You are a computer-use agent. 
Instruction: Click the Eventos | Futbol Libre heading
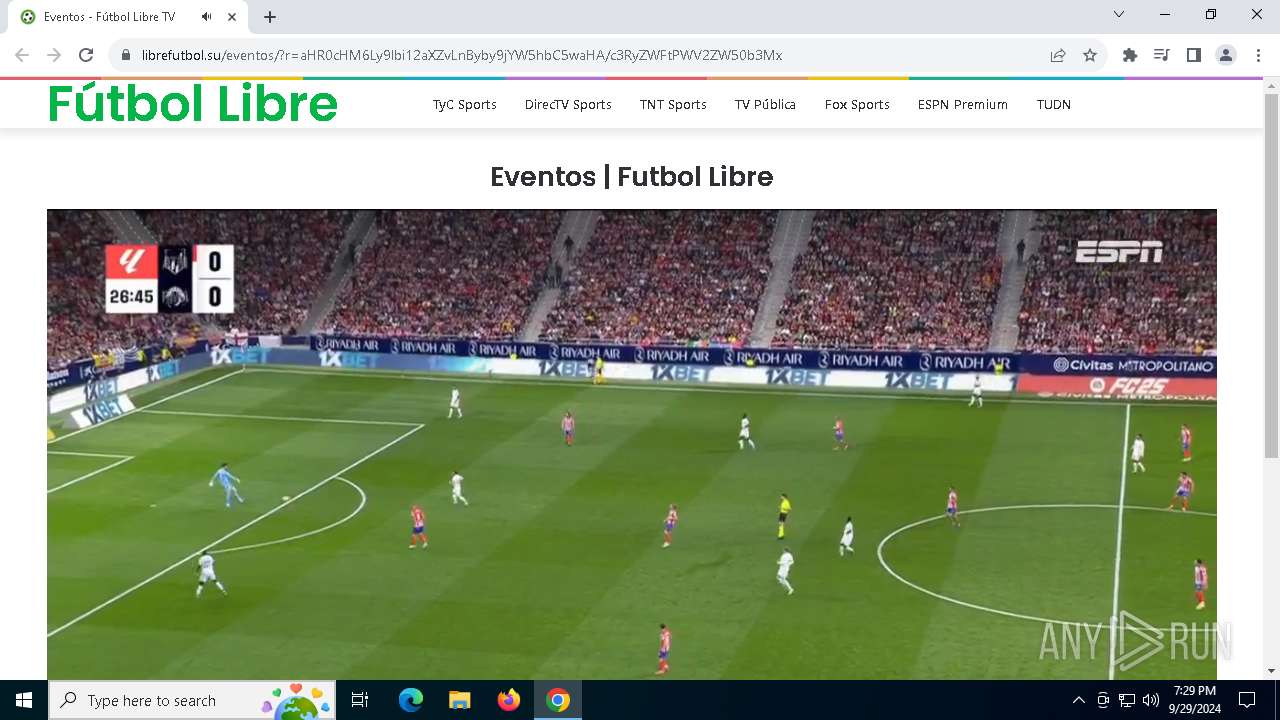tap(632, 177)
